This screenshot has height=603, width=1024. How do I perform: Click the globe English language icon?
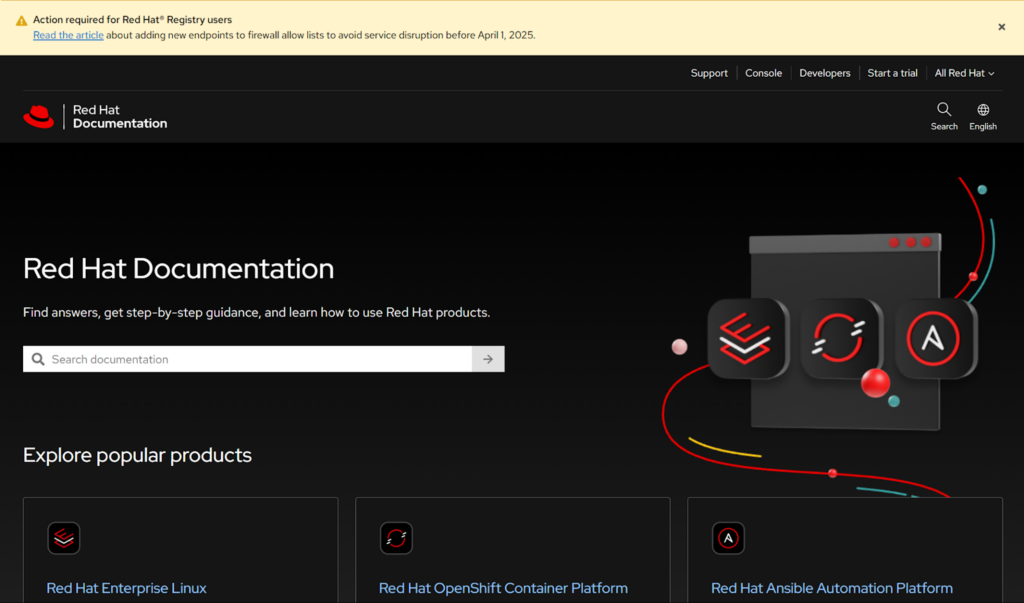(983, 110)
